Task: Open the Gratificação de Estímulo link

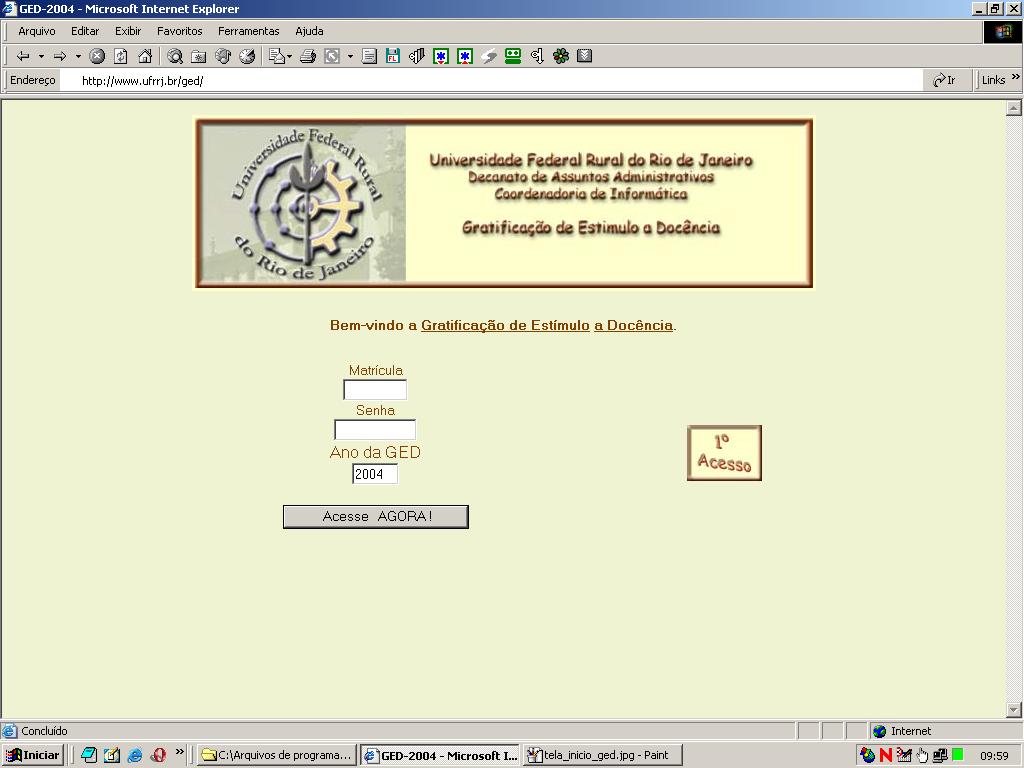Action: [x=505, y=325]
